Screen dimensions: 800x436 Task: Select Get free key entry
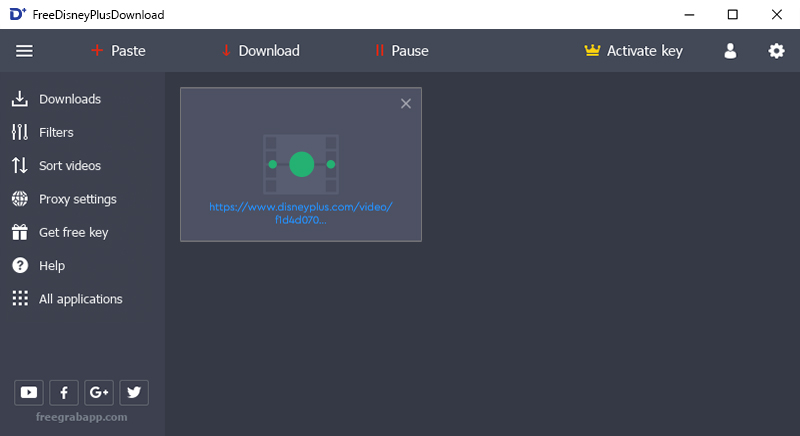(73, 233)
